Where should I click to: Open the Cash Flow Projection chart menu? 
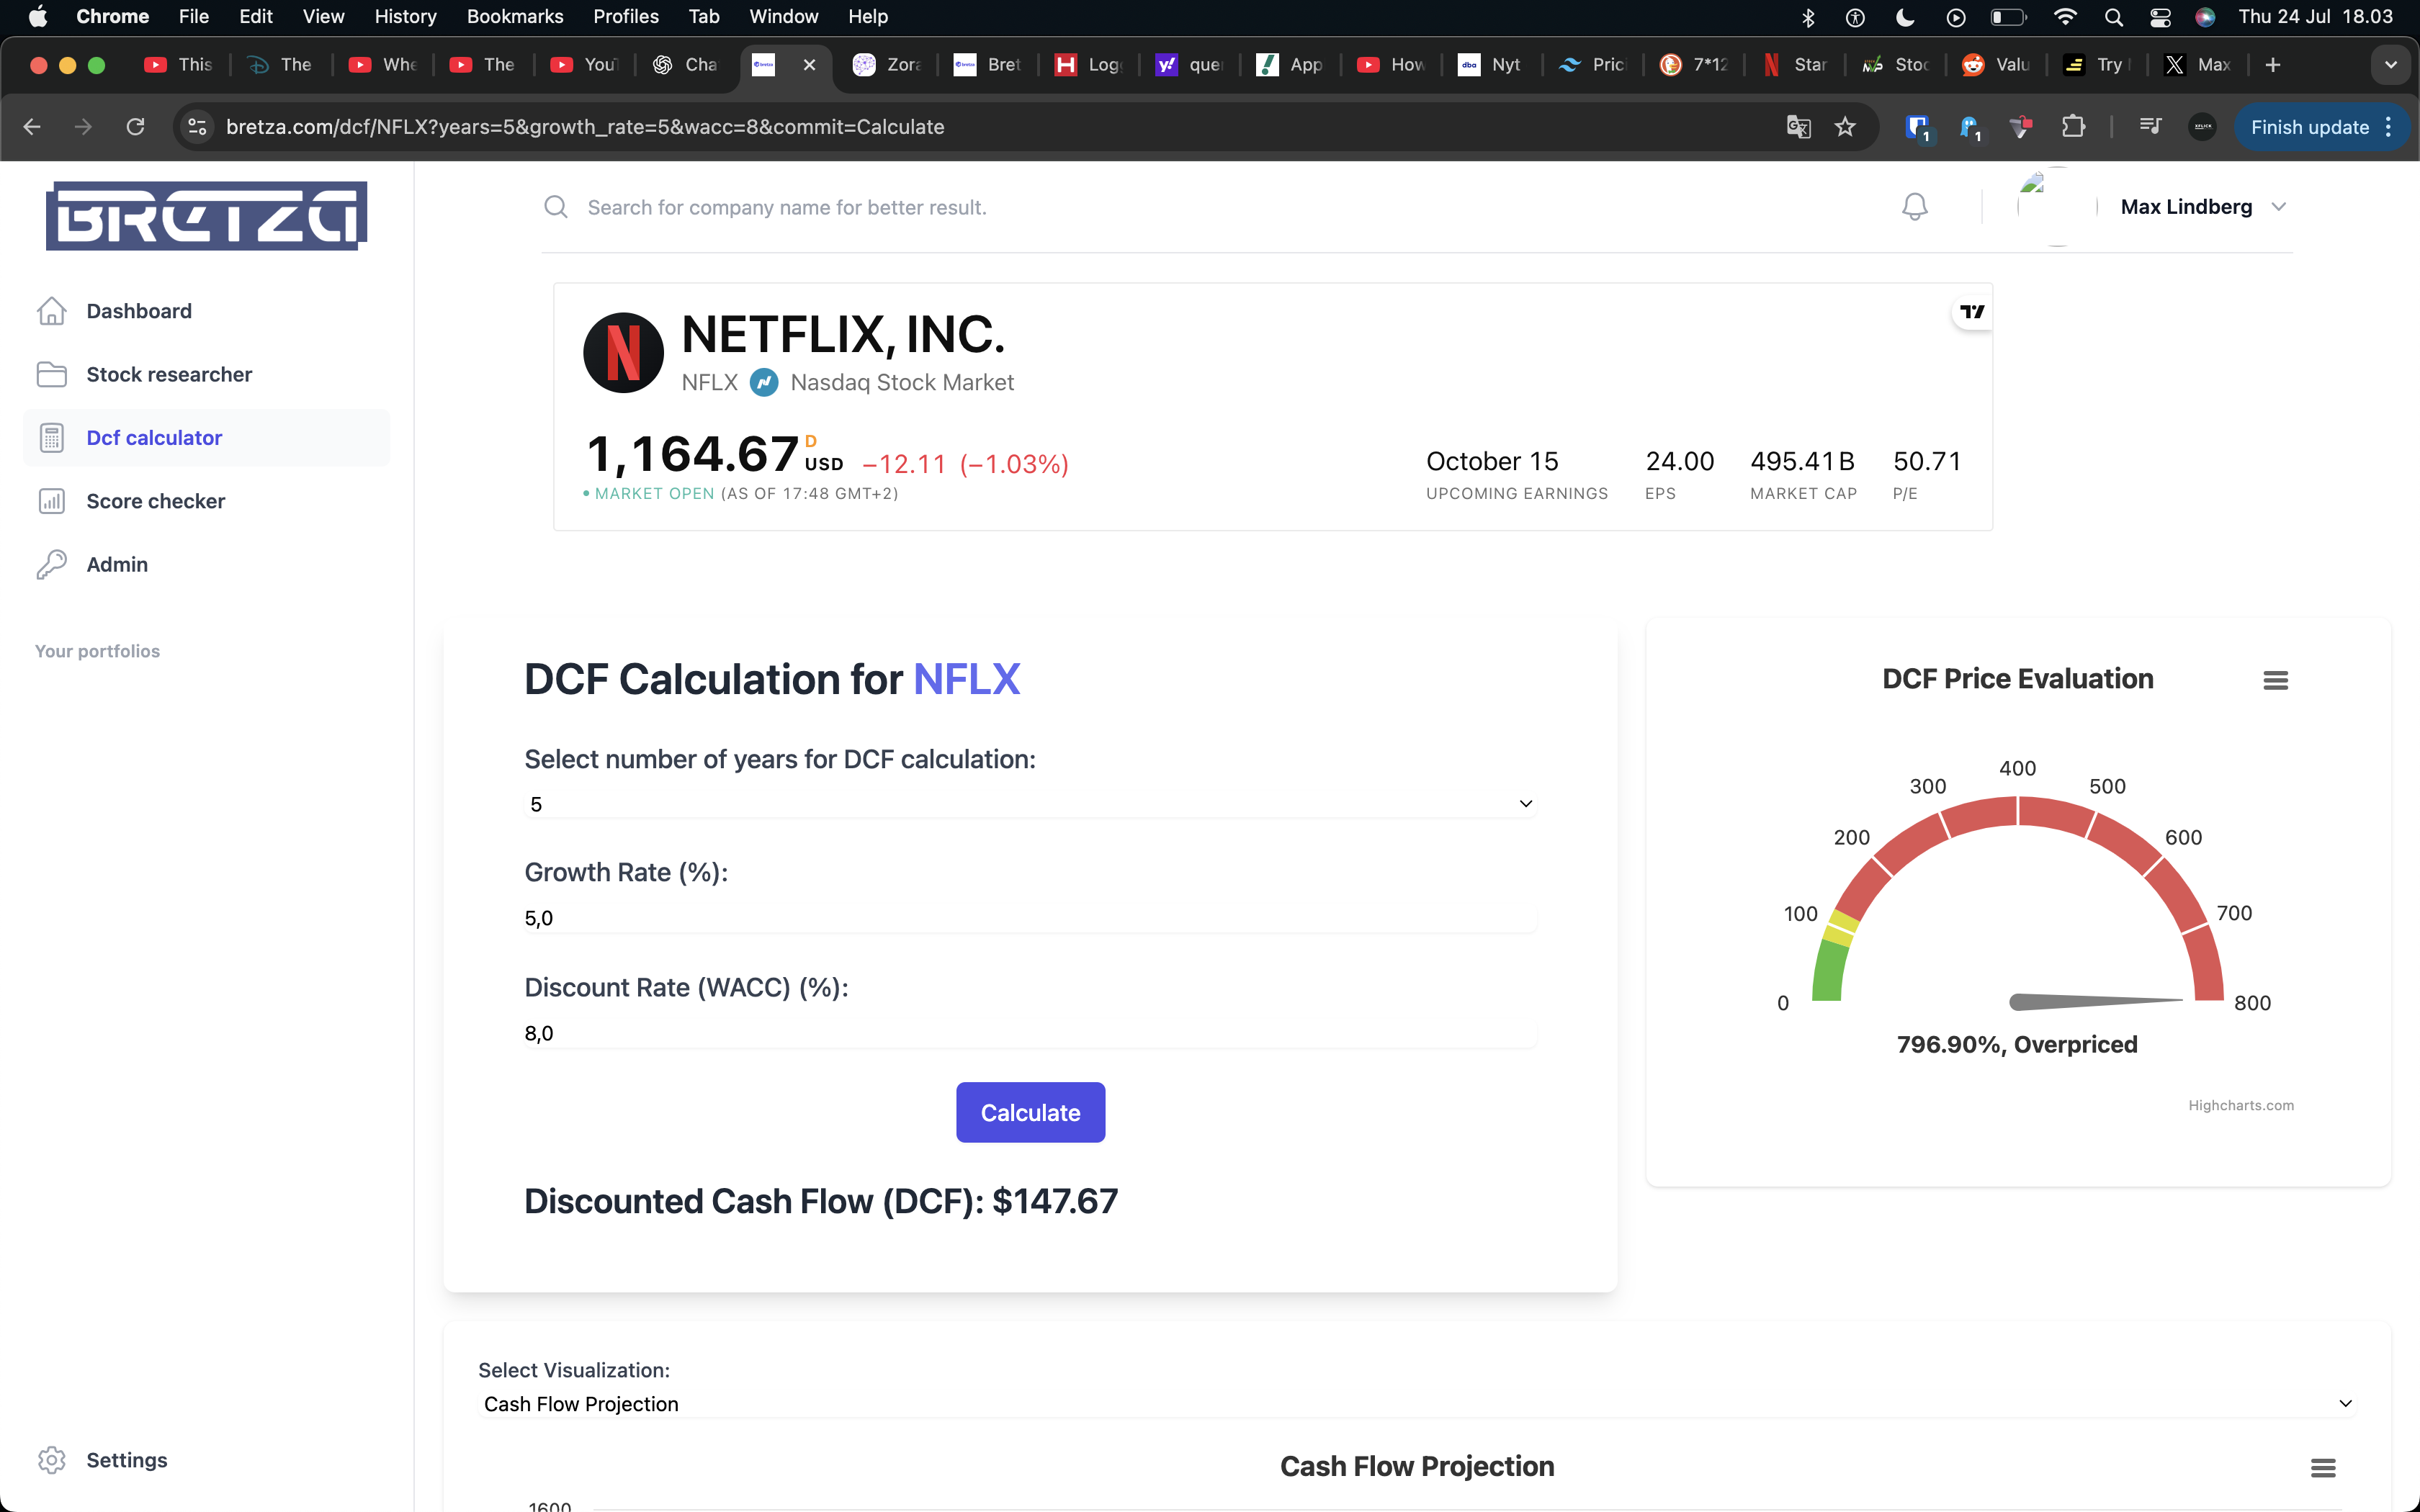(x=2323, y=1468)
